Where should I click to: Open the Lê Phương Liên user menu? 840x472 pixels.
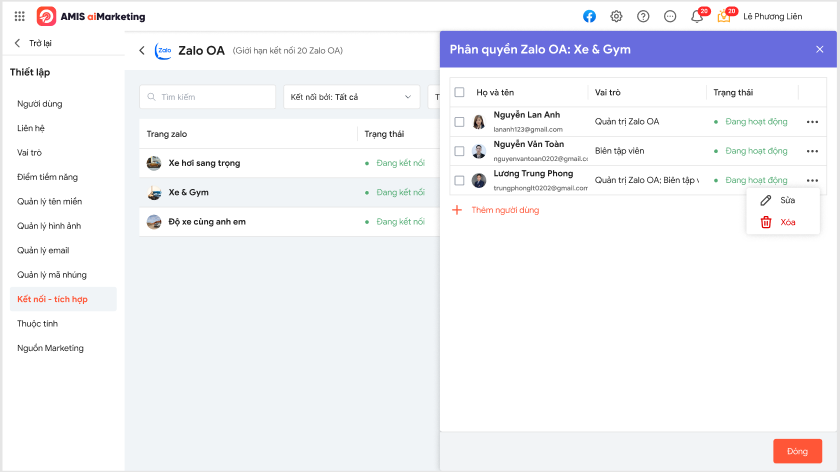[772, 17]
